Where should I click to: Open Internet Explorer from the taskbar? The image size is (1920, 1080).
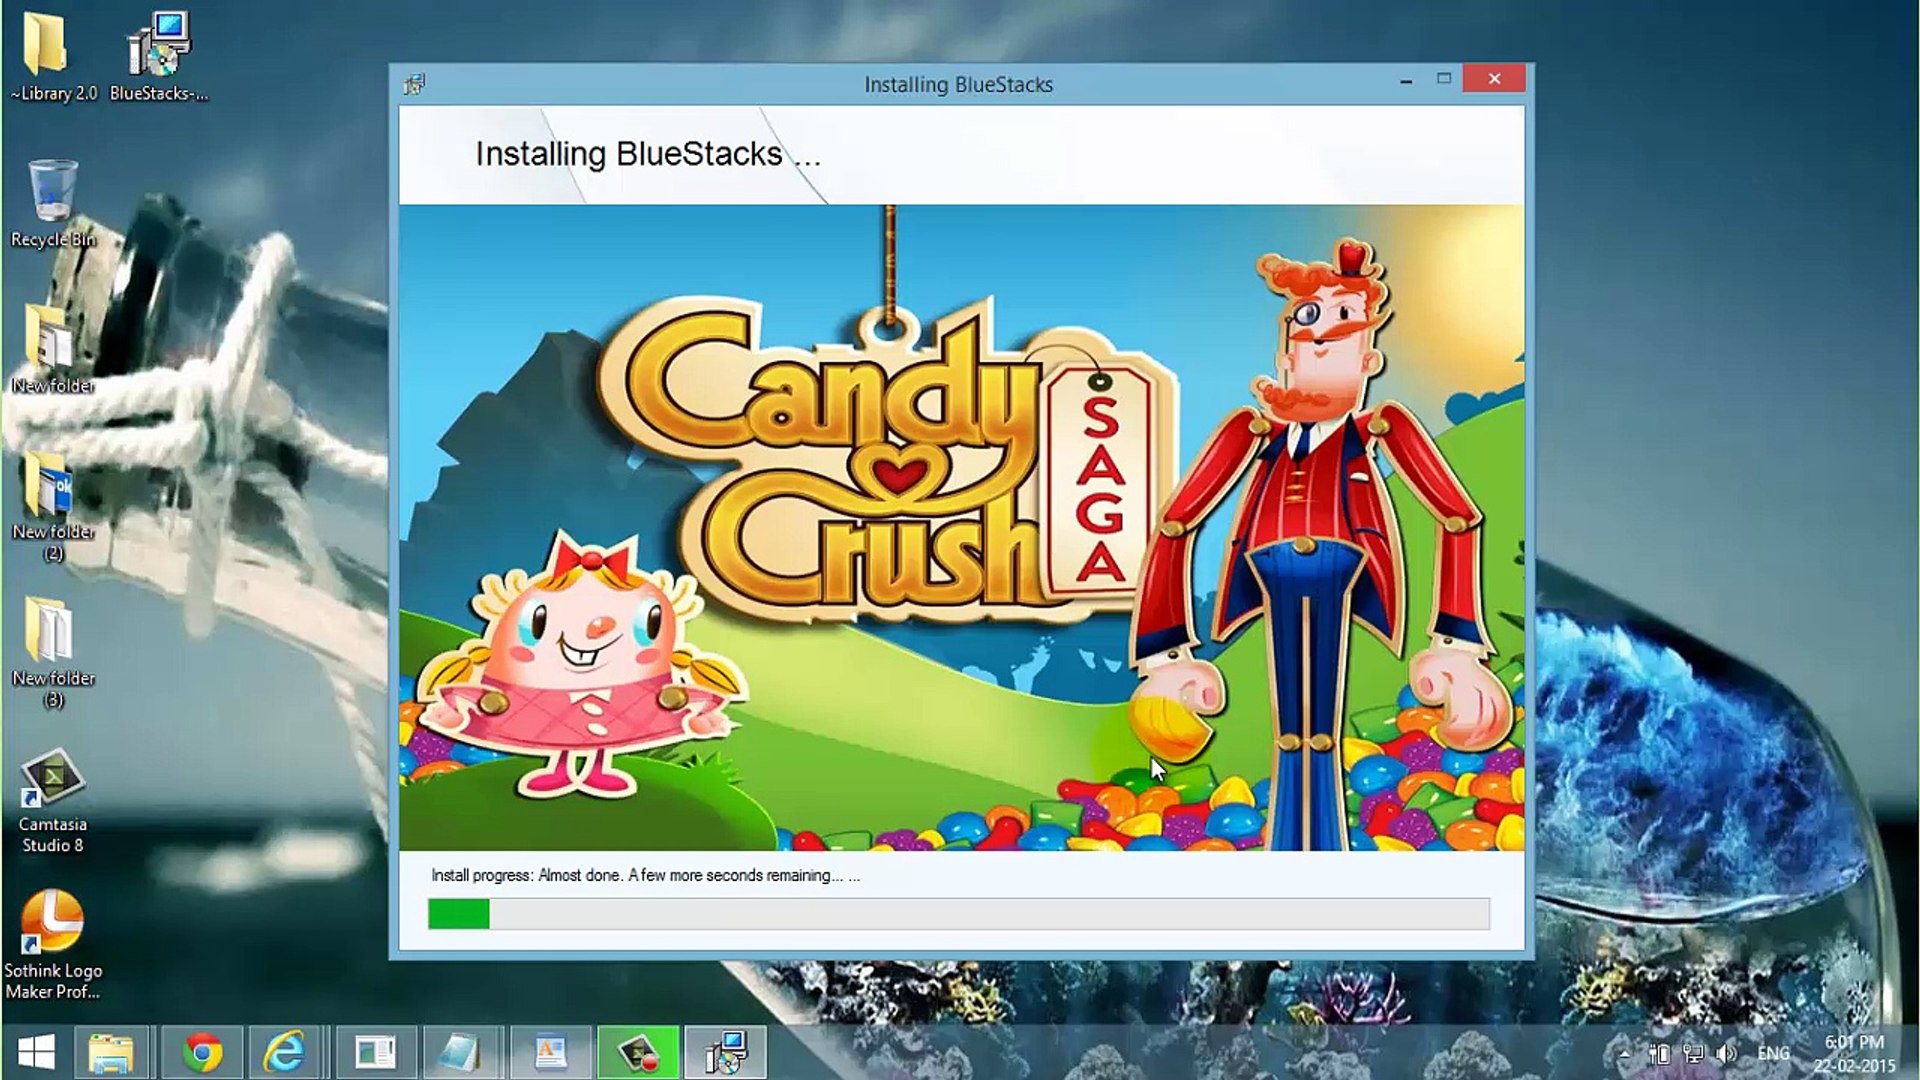pos(285,1052)
